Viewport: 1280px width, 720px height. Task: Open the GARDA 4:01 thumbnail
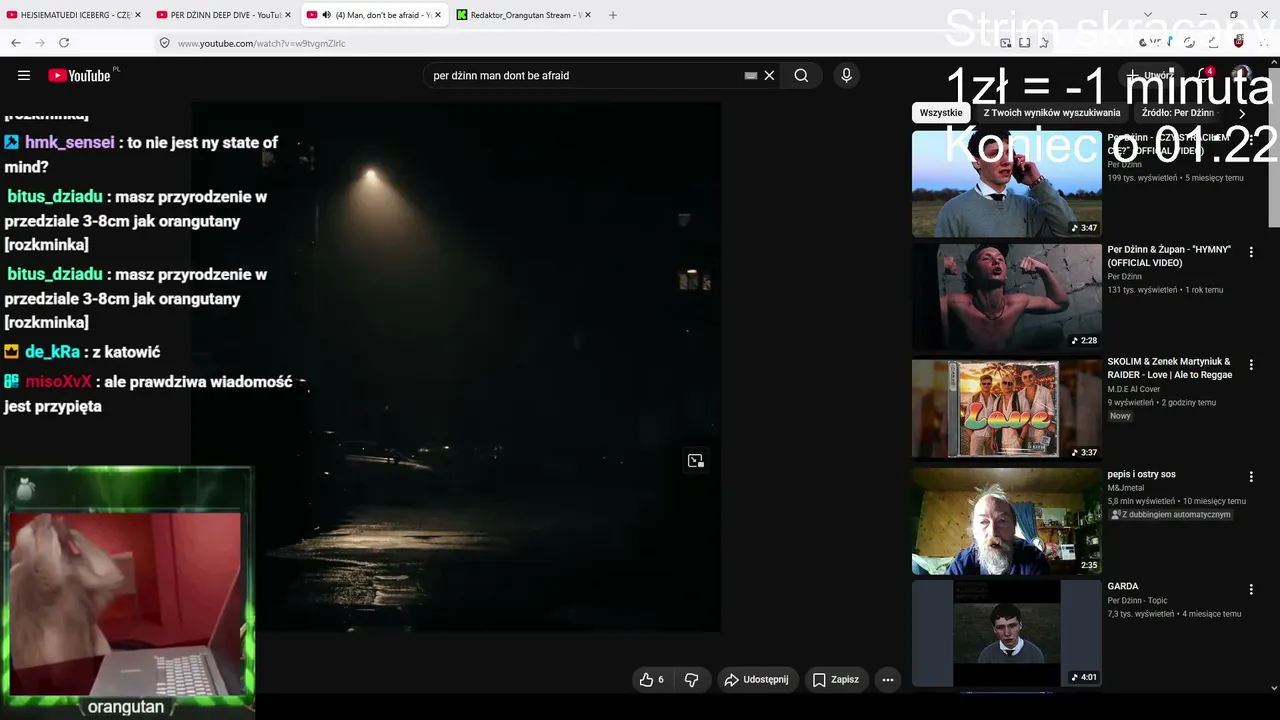[x=1007, y=634]
